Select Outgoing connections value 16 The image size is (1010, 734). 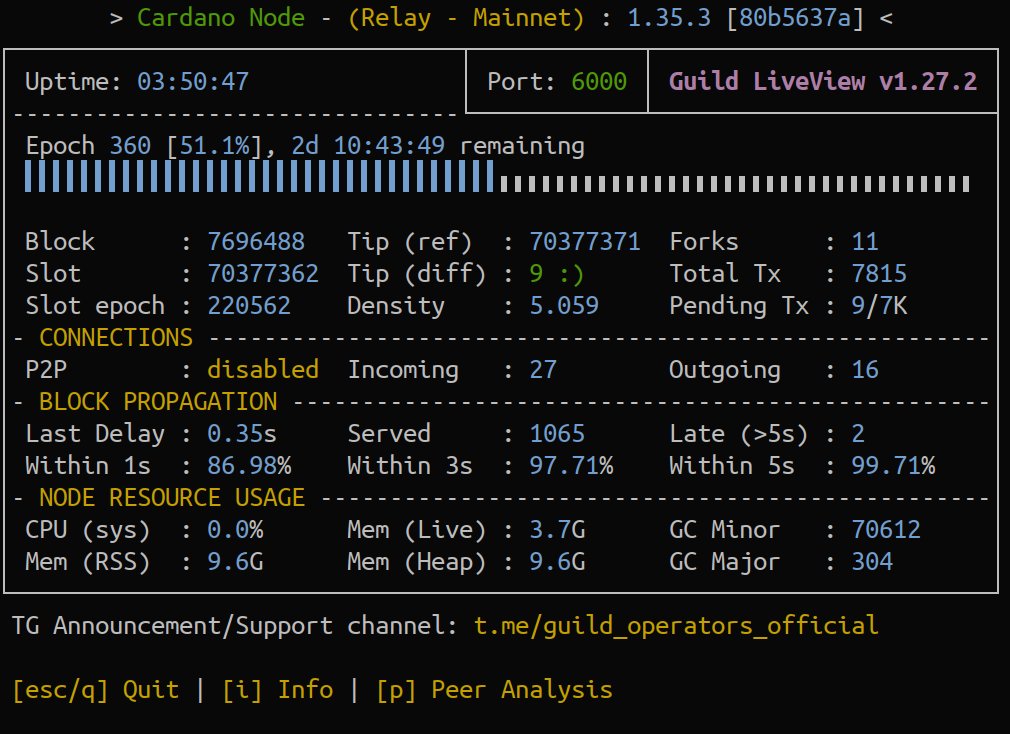[x=865, y=370]
